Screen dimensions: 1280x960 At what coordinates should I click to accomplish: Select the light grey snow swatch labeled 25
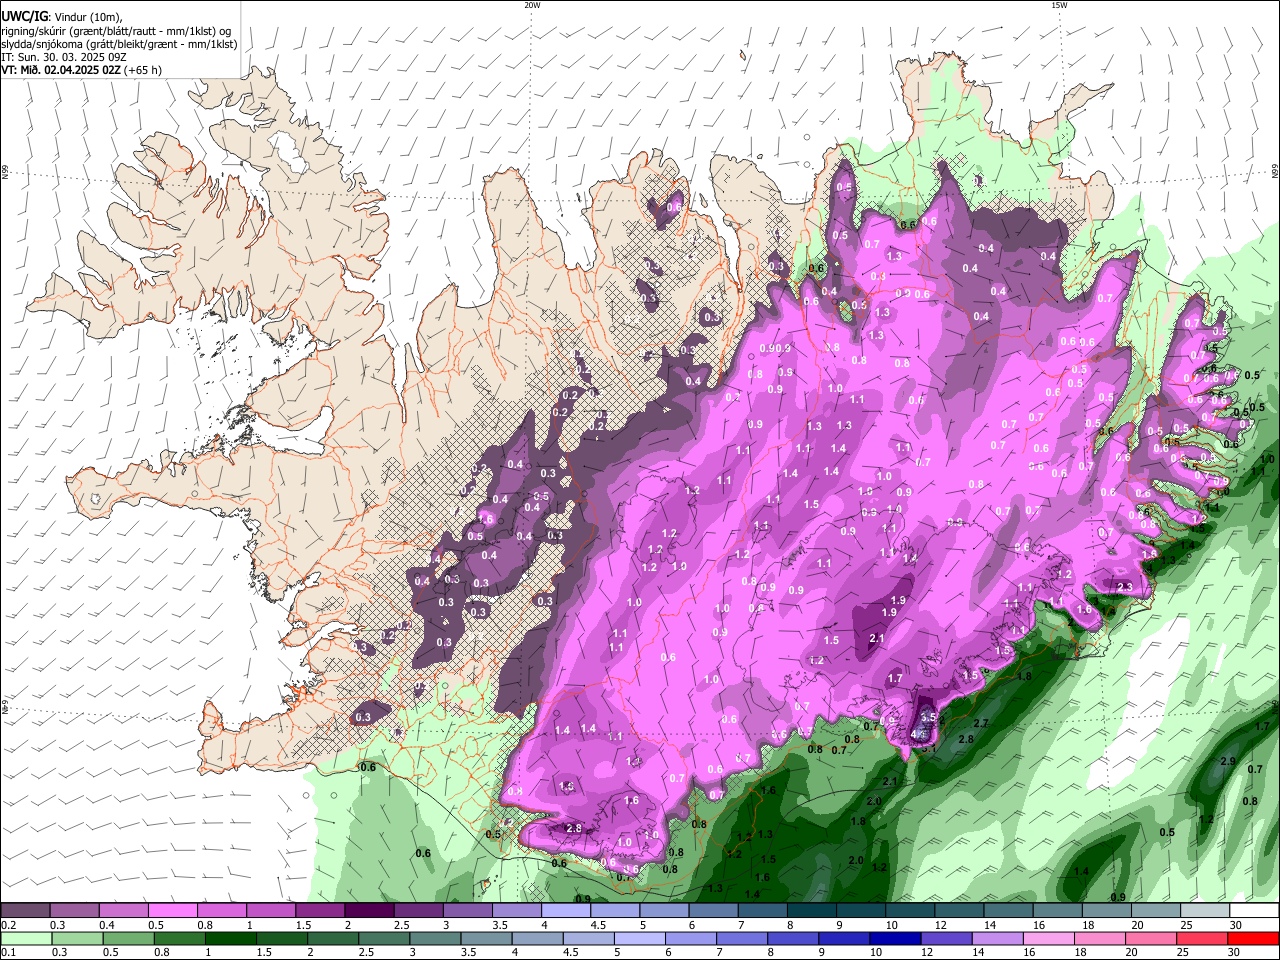(x=1205, y=911)
